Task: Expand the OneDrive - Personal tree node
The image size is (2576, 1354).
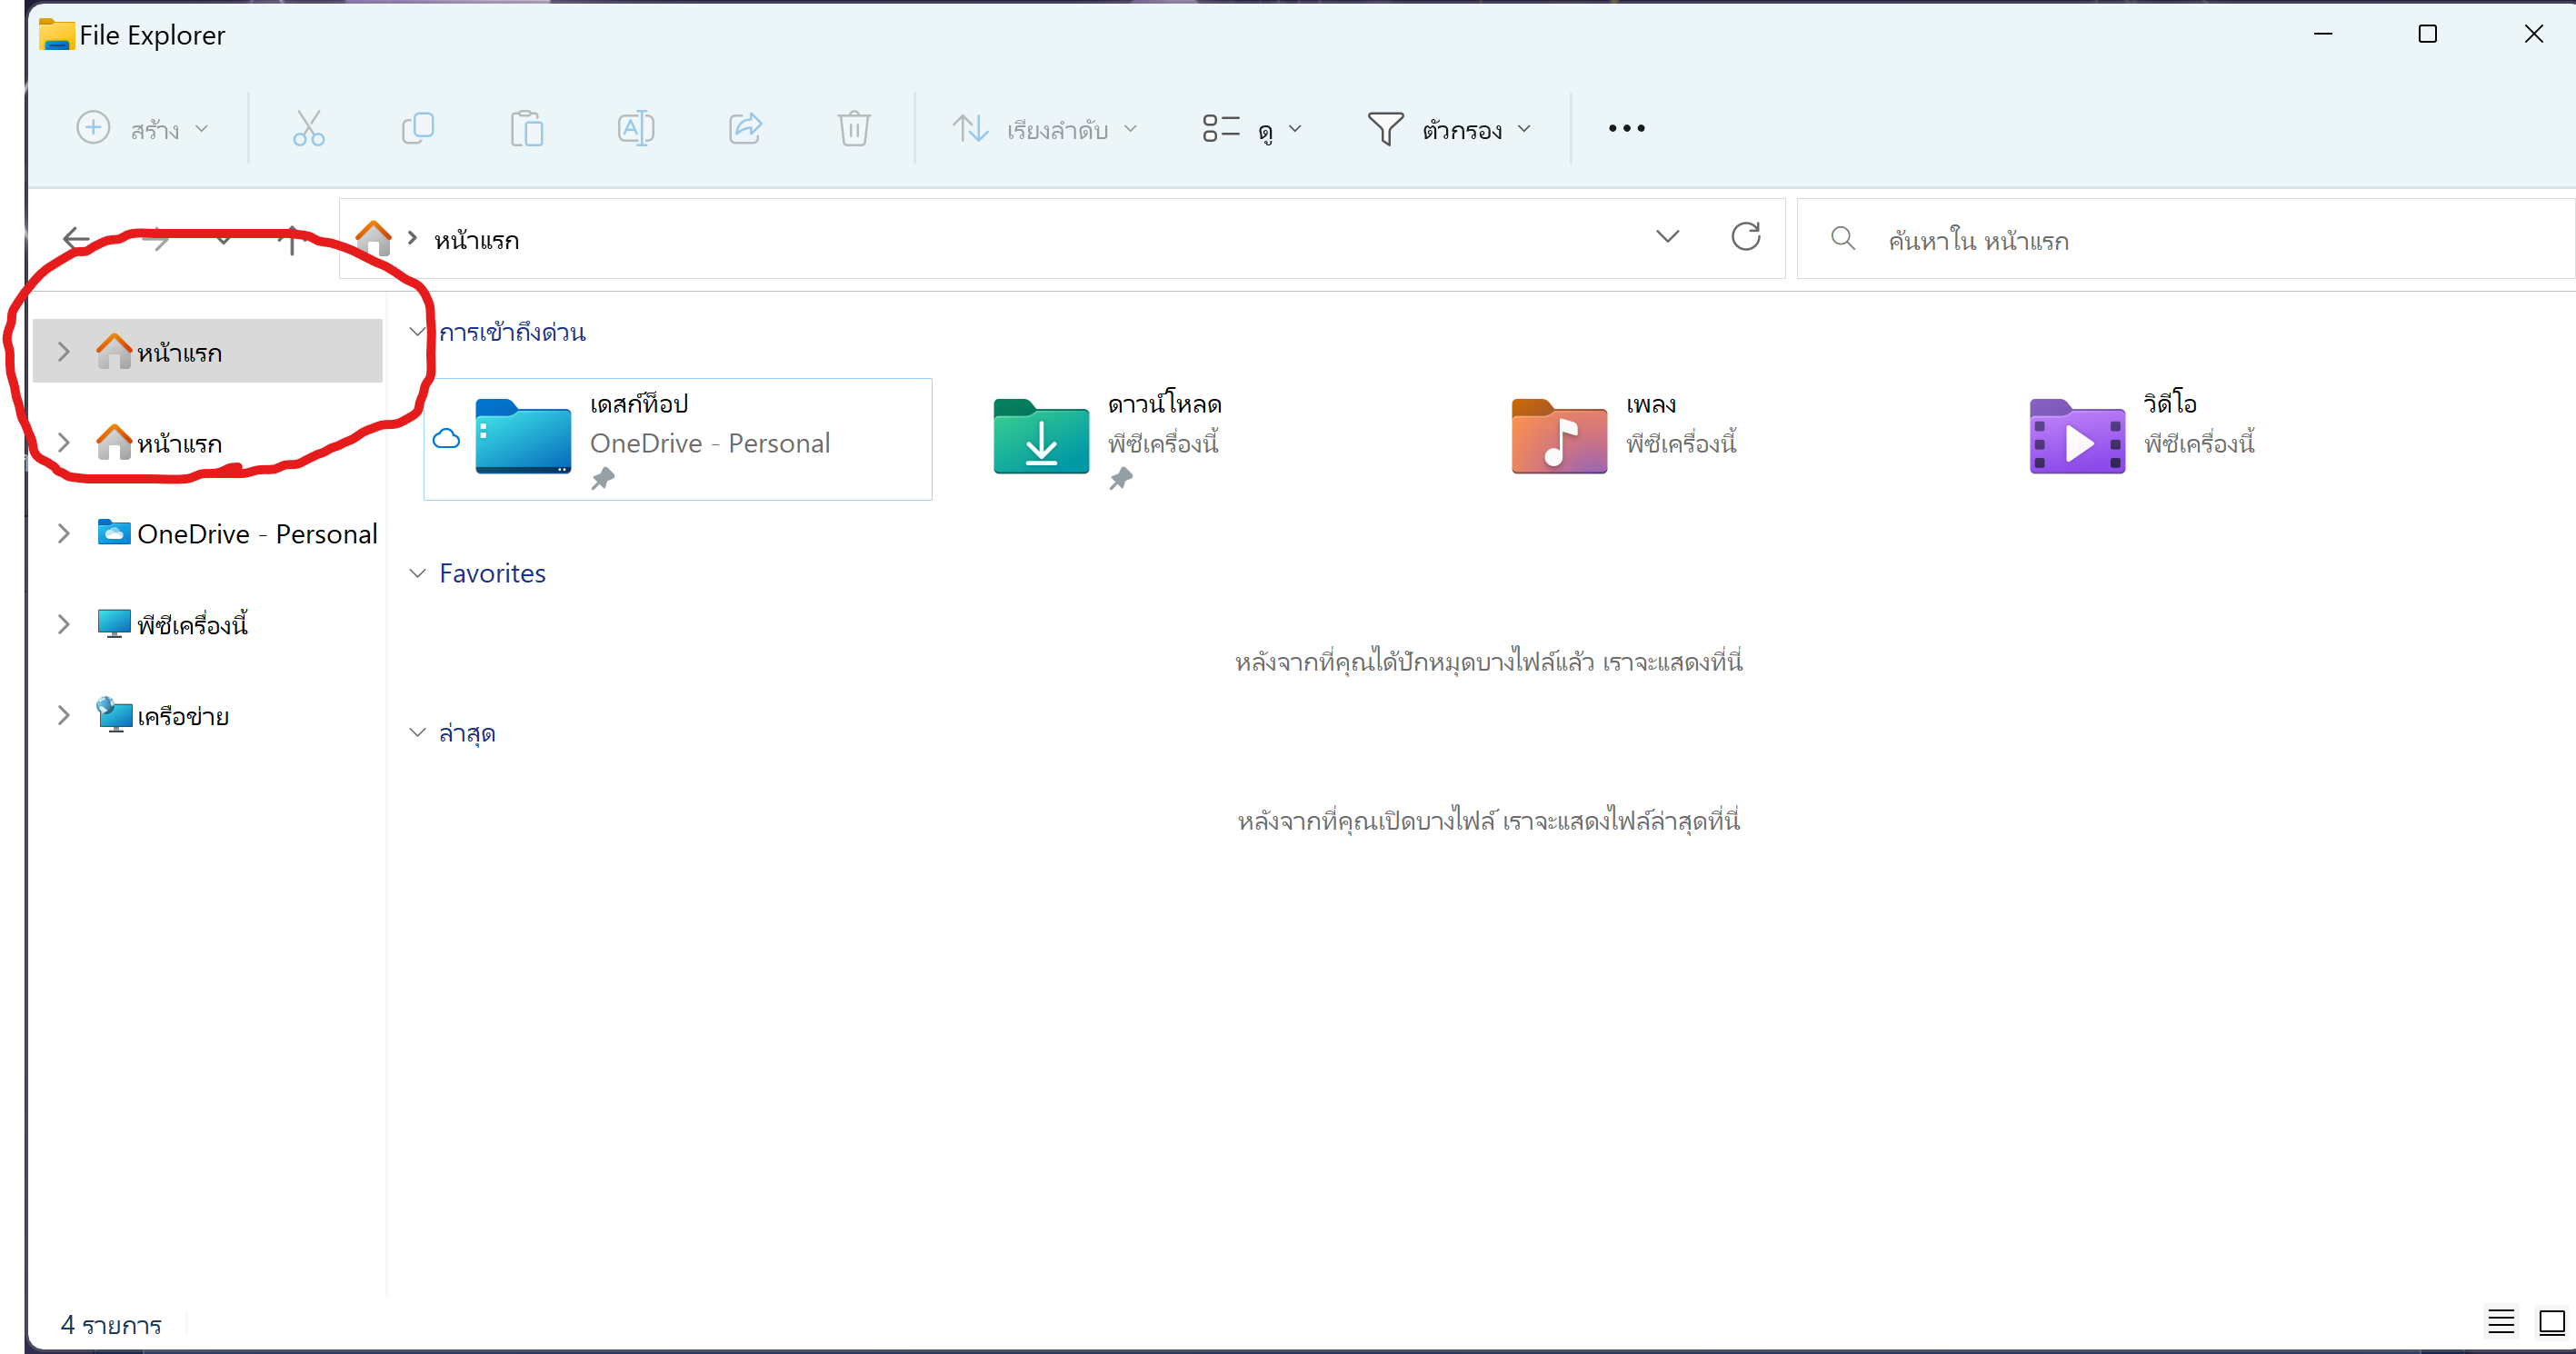Action: (63, 534)
